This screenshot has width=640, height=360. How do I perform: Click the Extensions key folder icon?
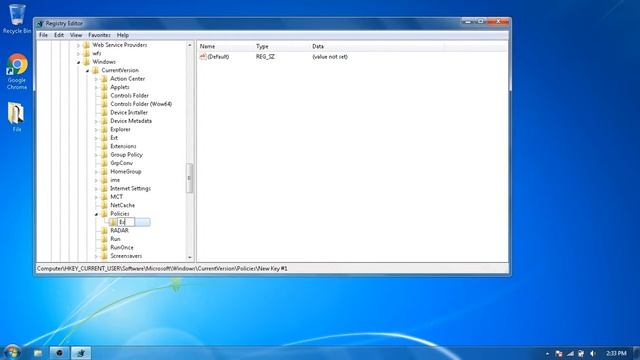[104, 147]
